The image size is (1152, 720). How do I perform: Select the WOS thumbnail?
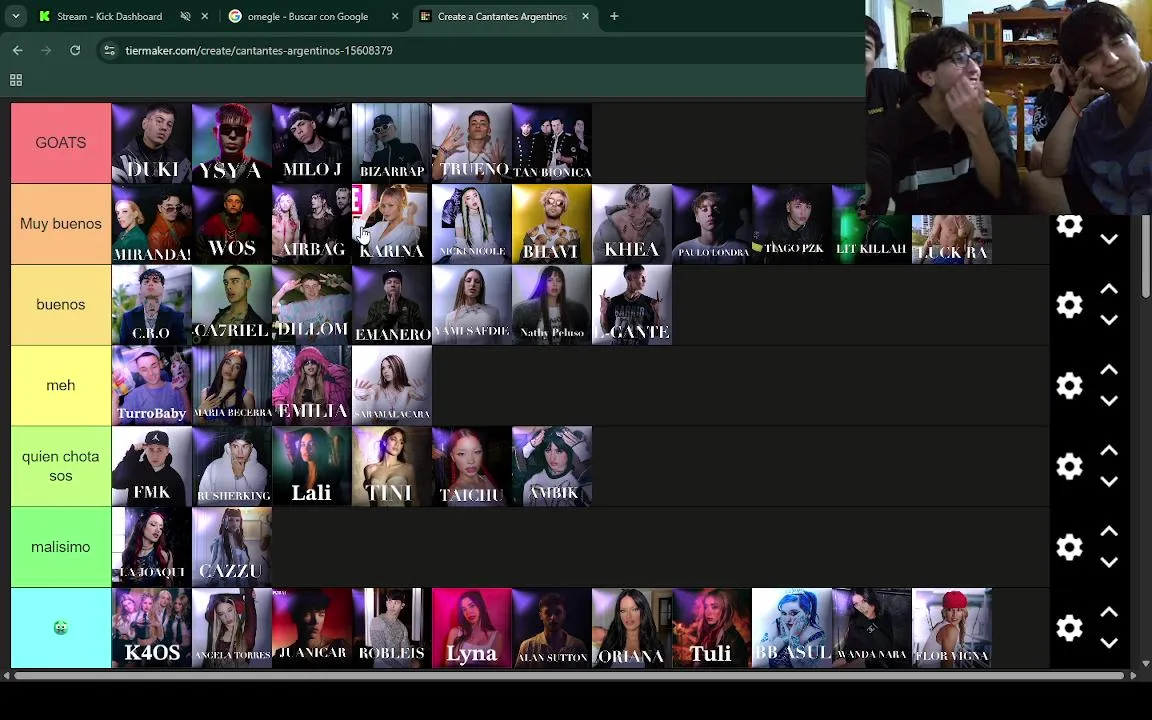231,223
